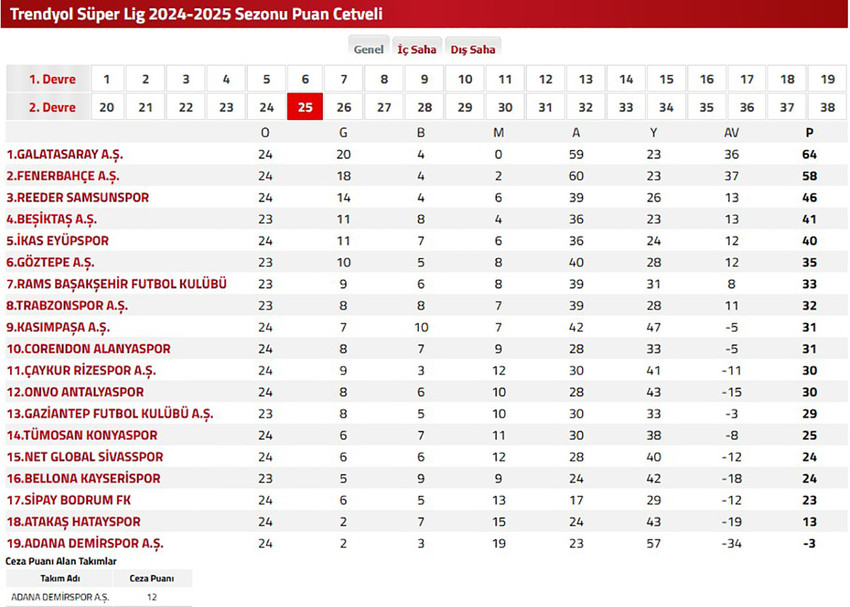
Task: Open the Fenerbahçe A.Ş. team link
Action: pos(63,176)
